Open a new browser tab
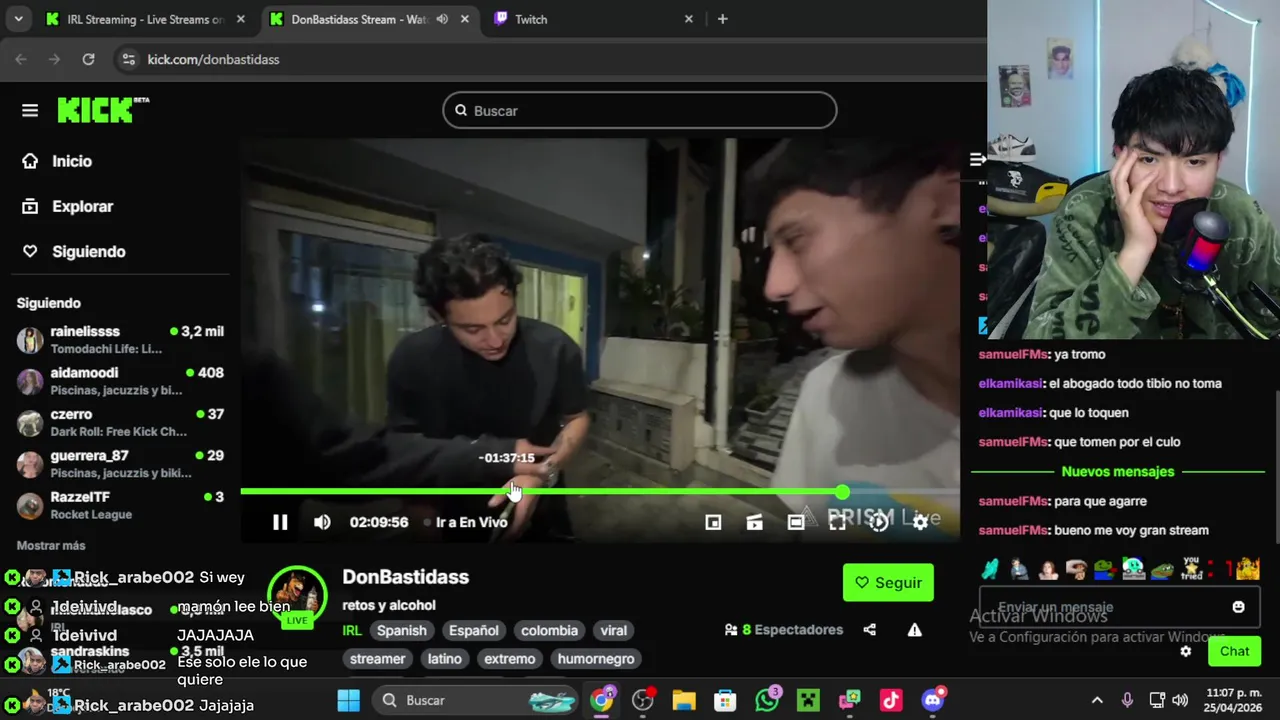 (x=722, y=19)
